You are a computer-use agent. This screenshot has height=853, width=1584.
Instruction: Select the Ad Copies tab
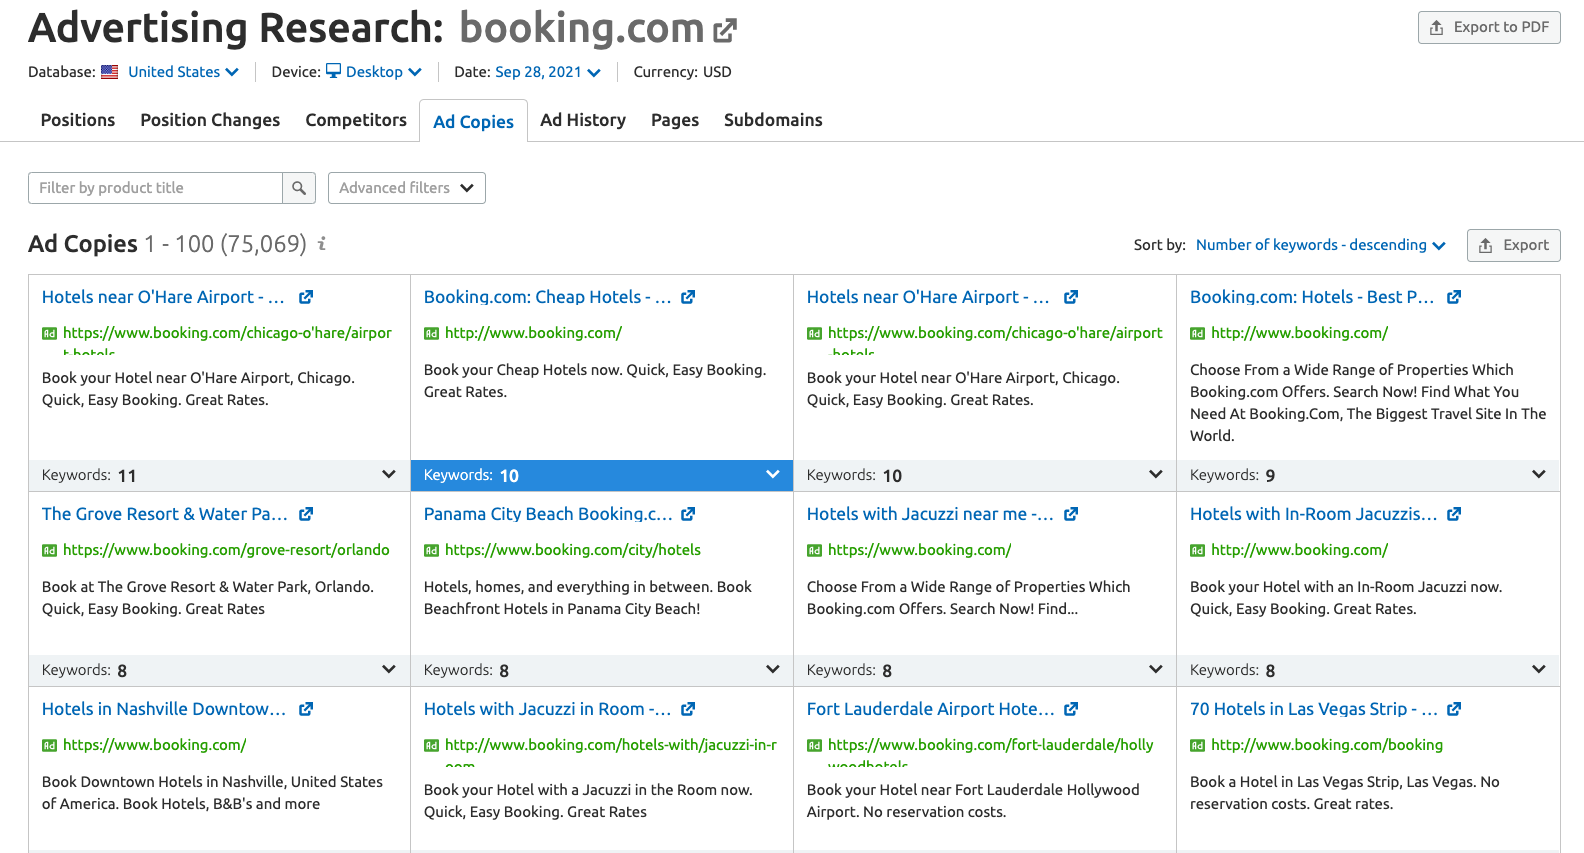[473, 121]
